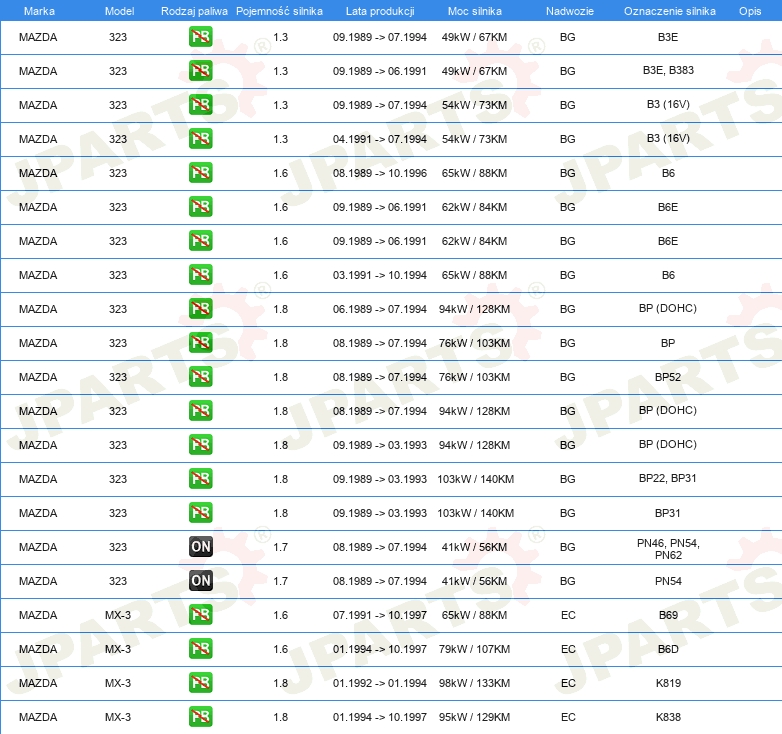Click the 103kW / 140KM value in the BP31 row
Image resolution: width=782 pixels, height=734 pixels.
point(475,513)
